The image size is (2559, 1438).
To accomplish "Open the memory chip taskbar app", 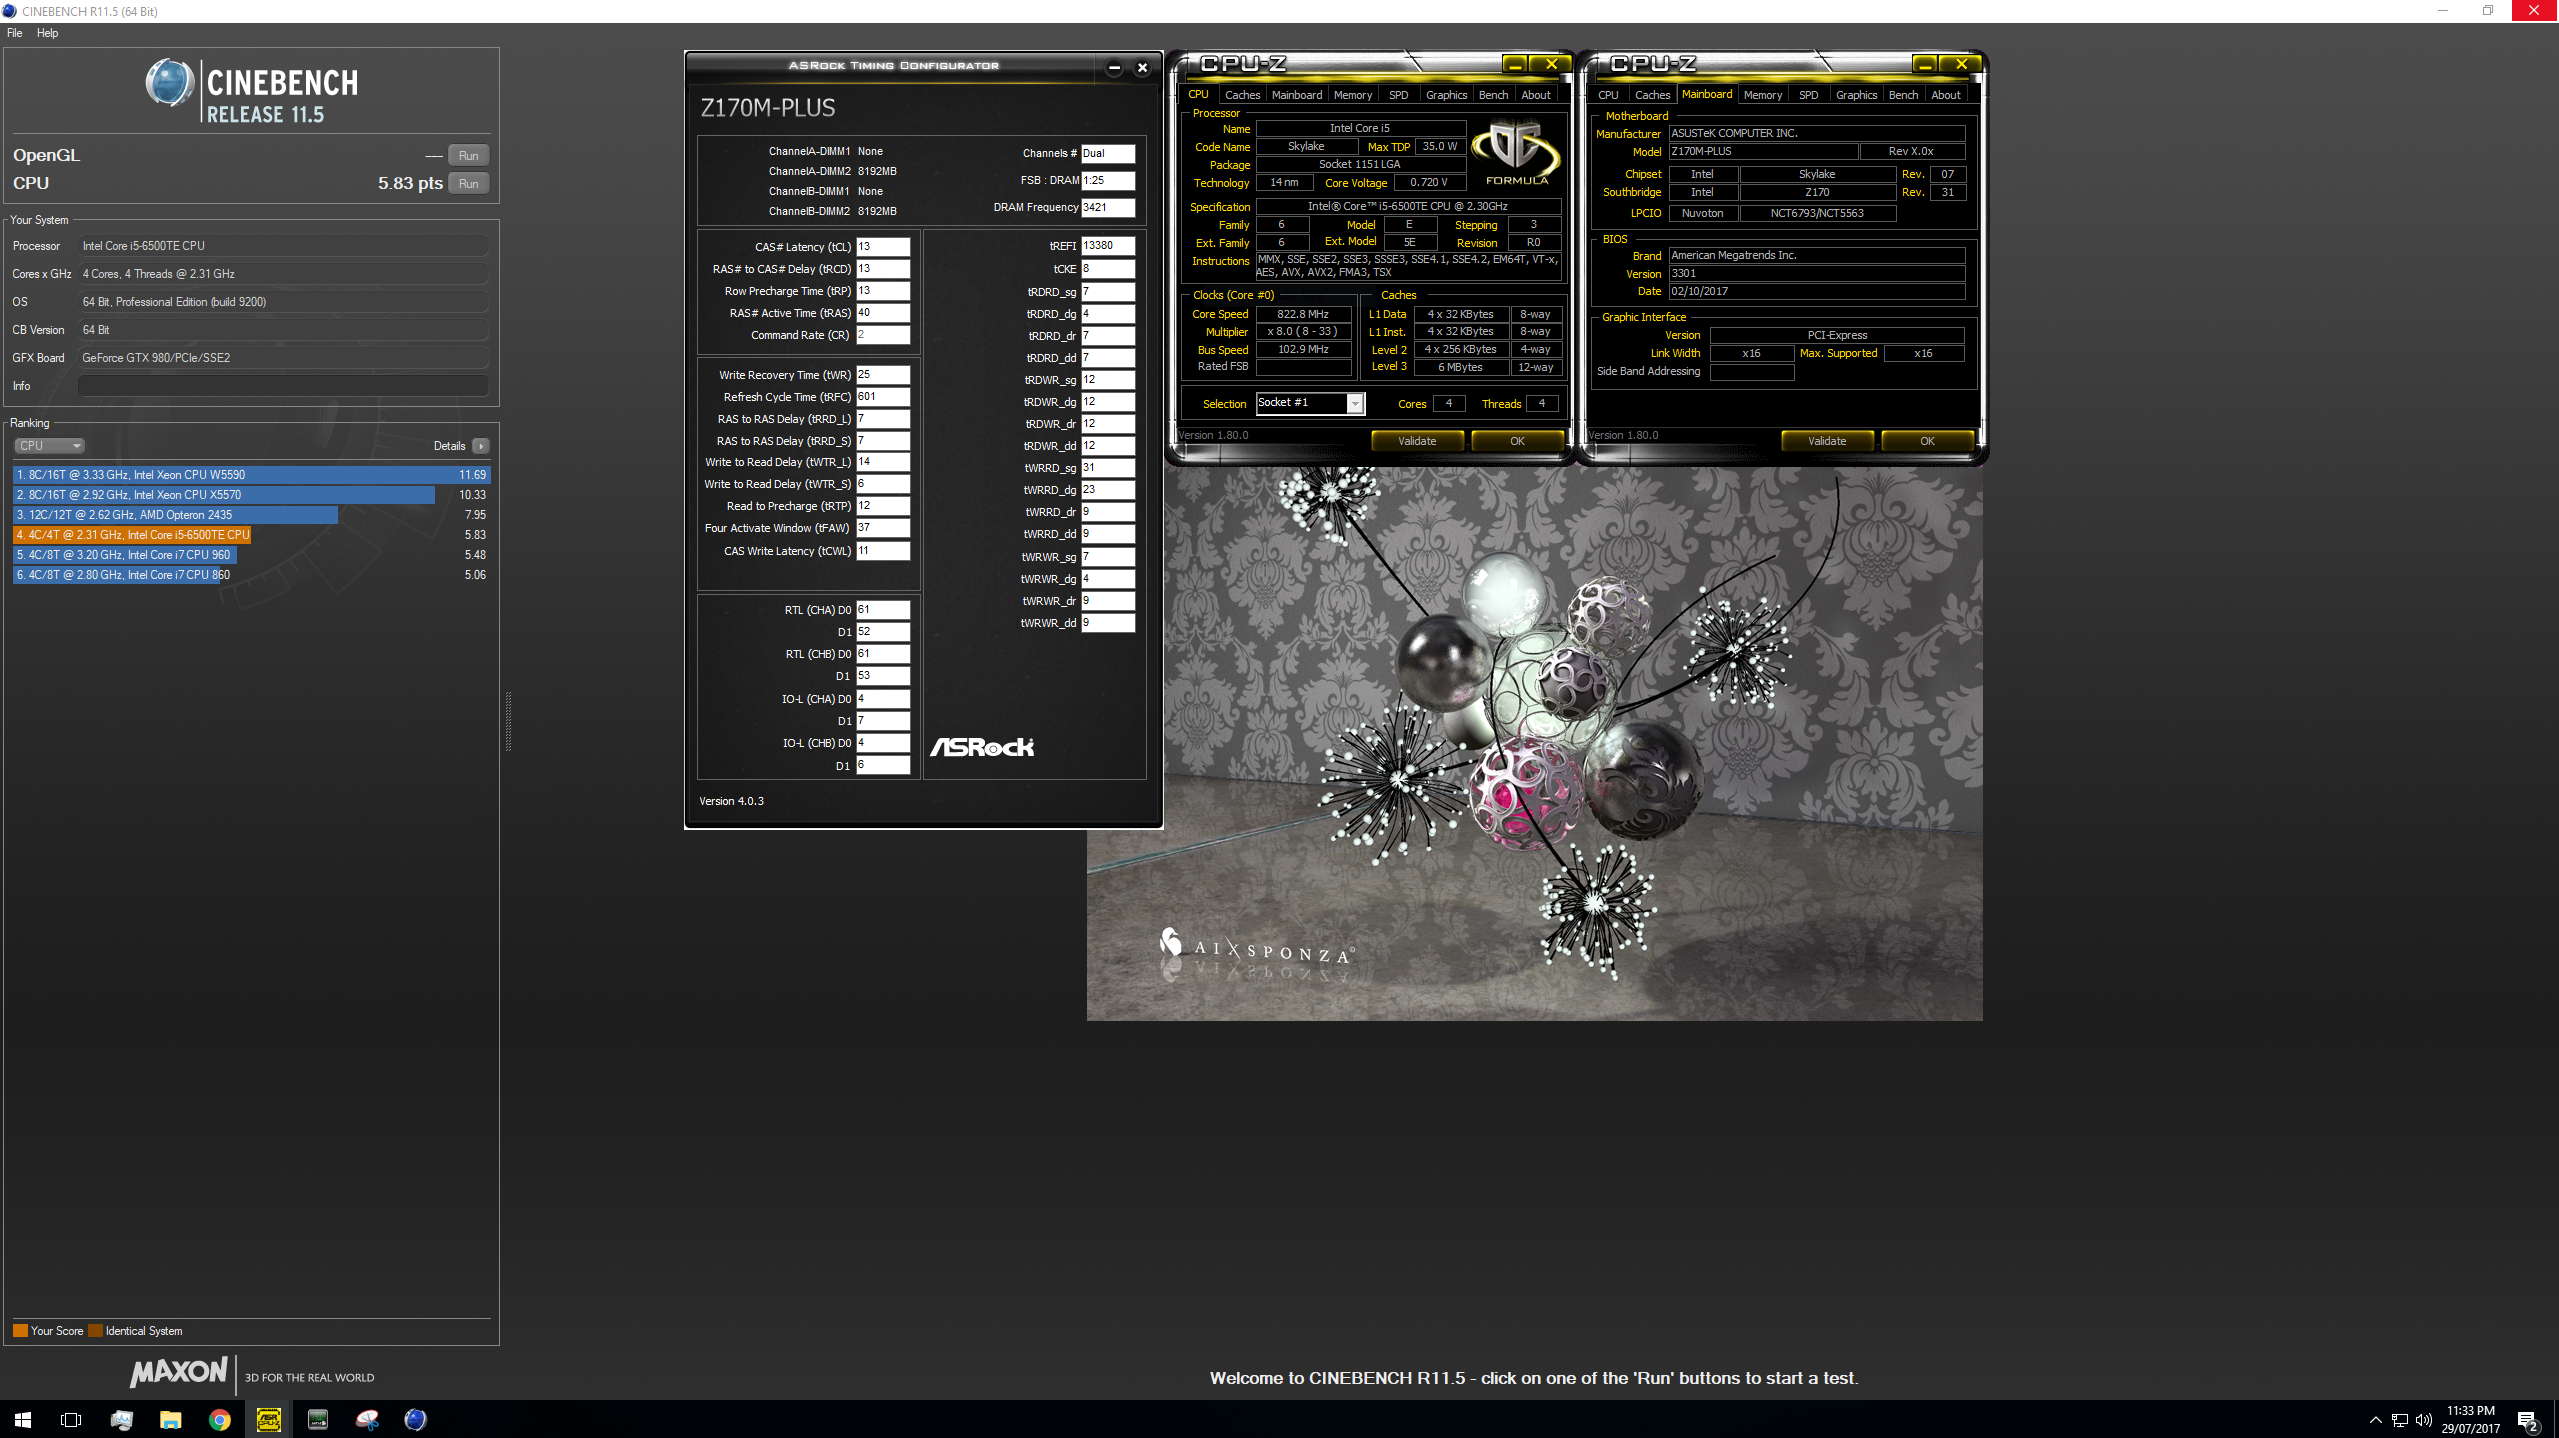I will [318, 1419].
